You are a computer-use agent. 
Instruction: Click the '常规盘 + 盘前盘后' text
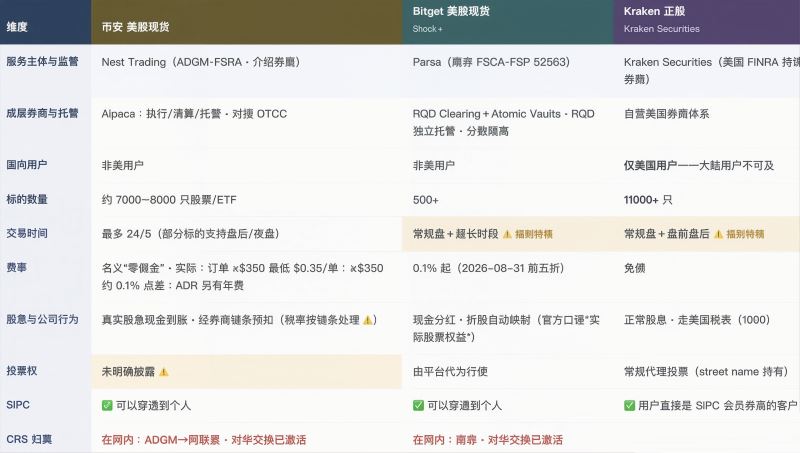pos(666,234)
